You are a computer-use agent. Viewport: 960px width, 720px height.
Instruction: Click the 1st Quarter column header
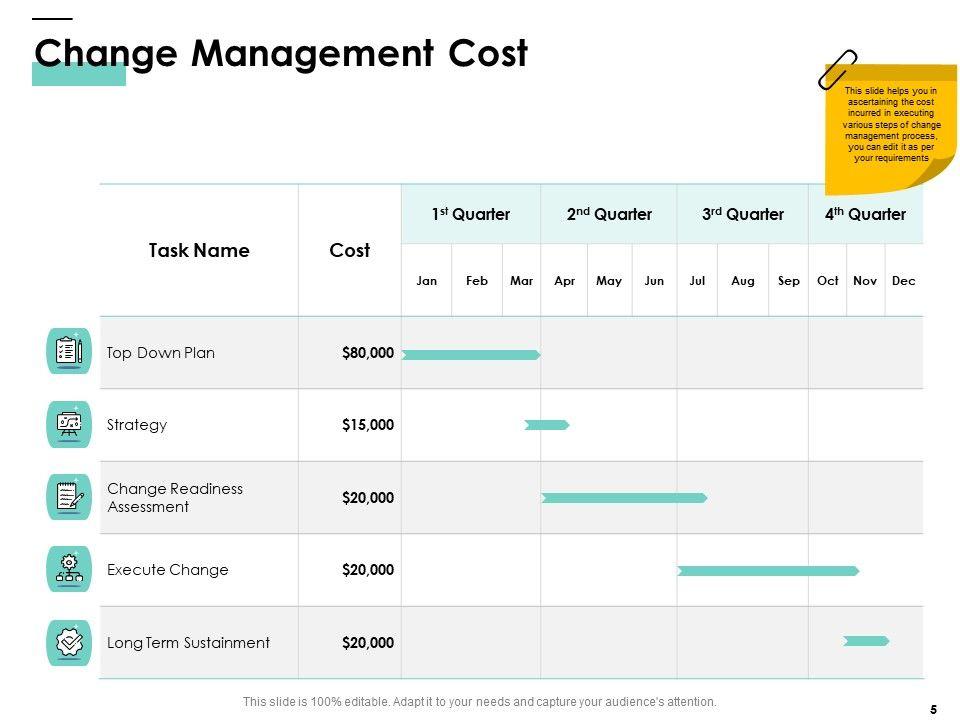[471, 214]
